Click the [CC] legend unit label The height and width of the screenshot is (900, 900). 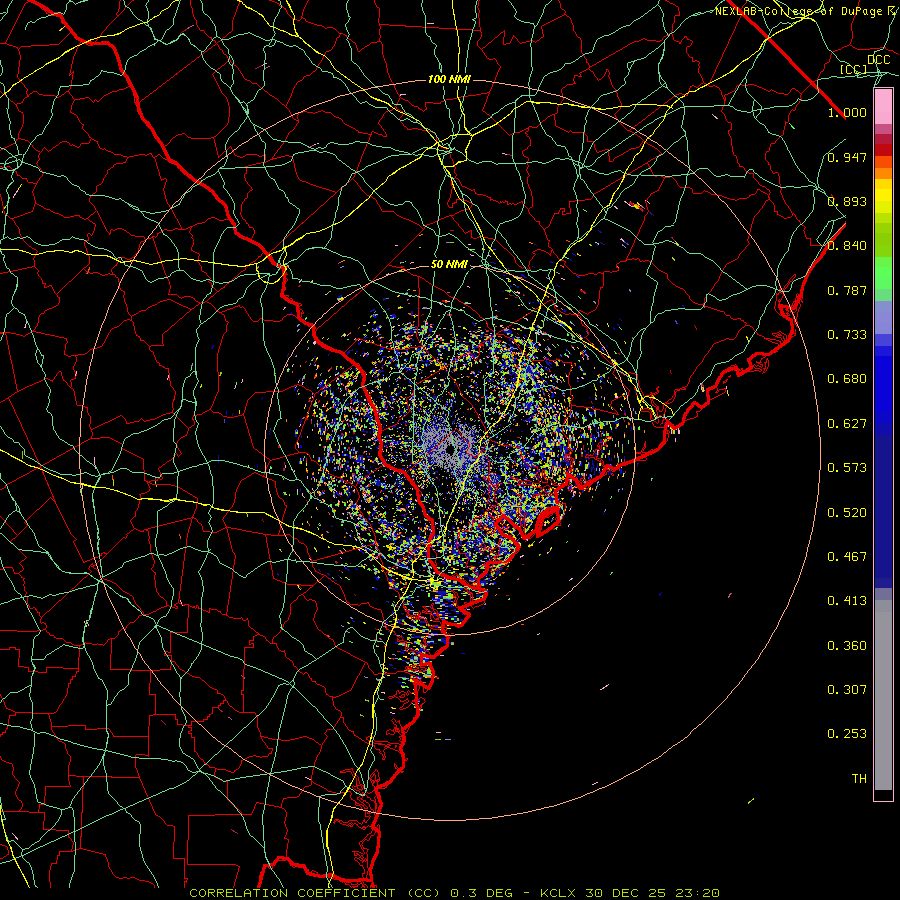pos(853,69)
